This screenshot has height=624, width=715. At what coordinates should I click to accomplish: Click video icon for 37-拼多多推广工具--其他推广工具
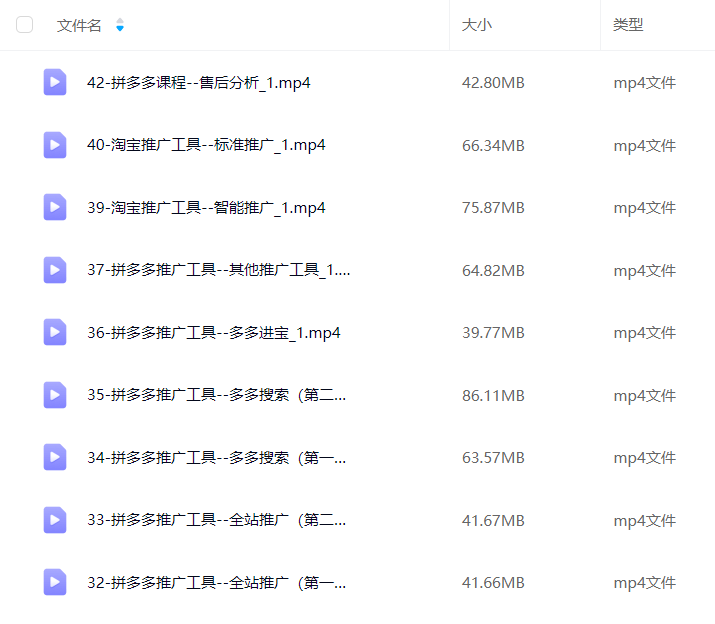pos(55,270)
